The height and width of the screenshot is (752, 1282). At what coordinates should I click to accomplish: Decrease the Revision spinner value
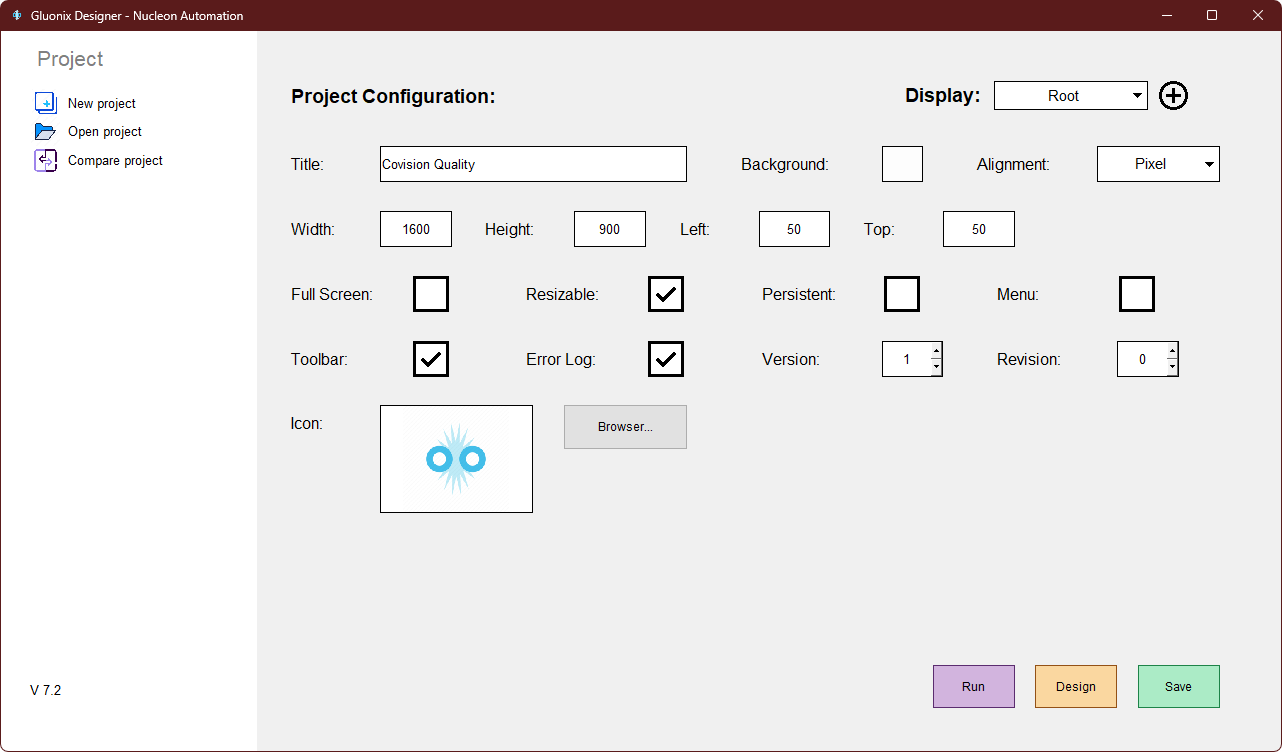point(1172,368)
